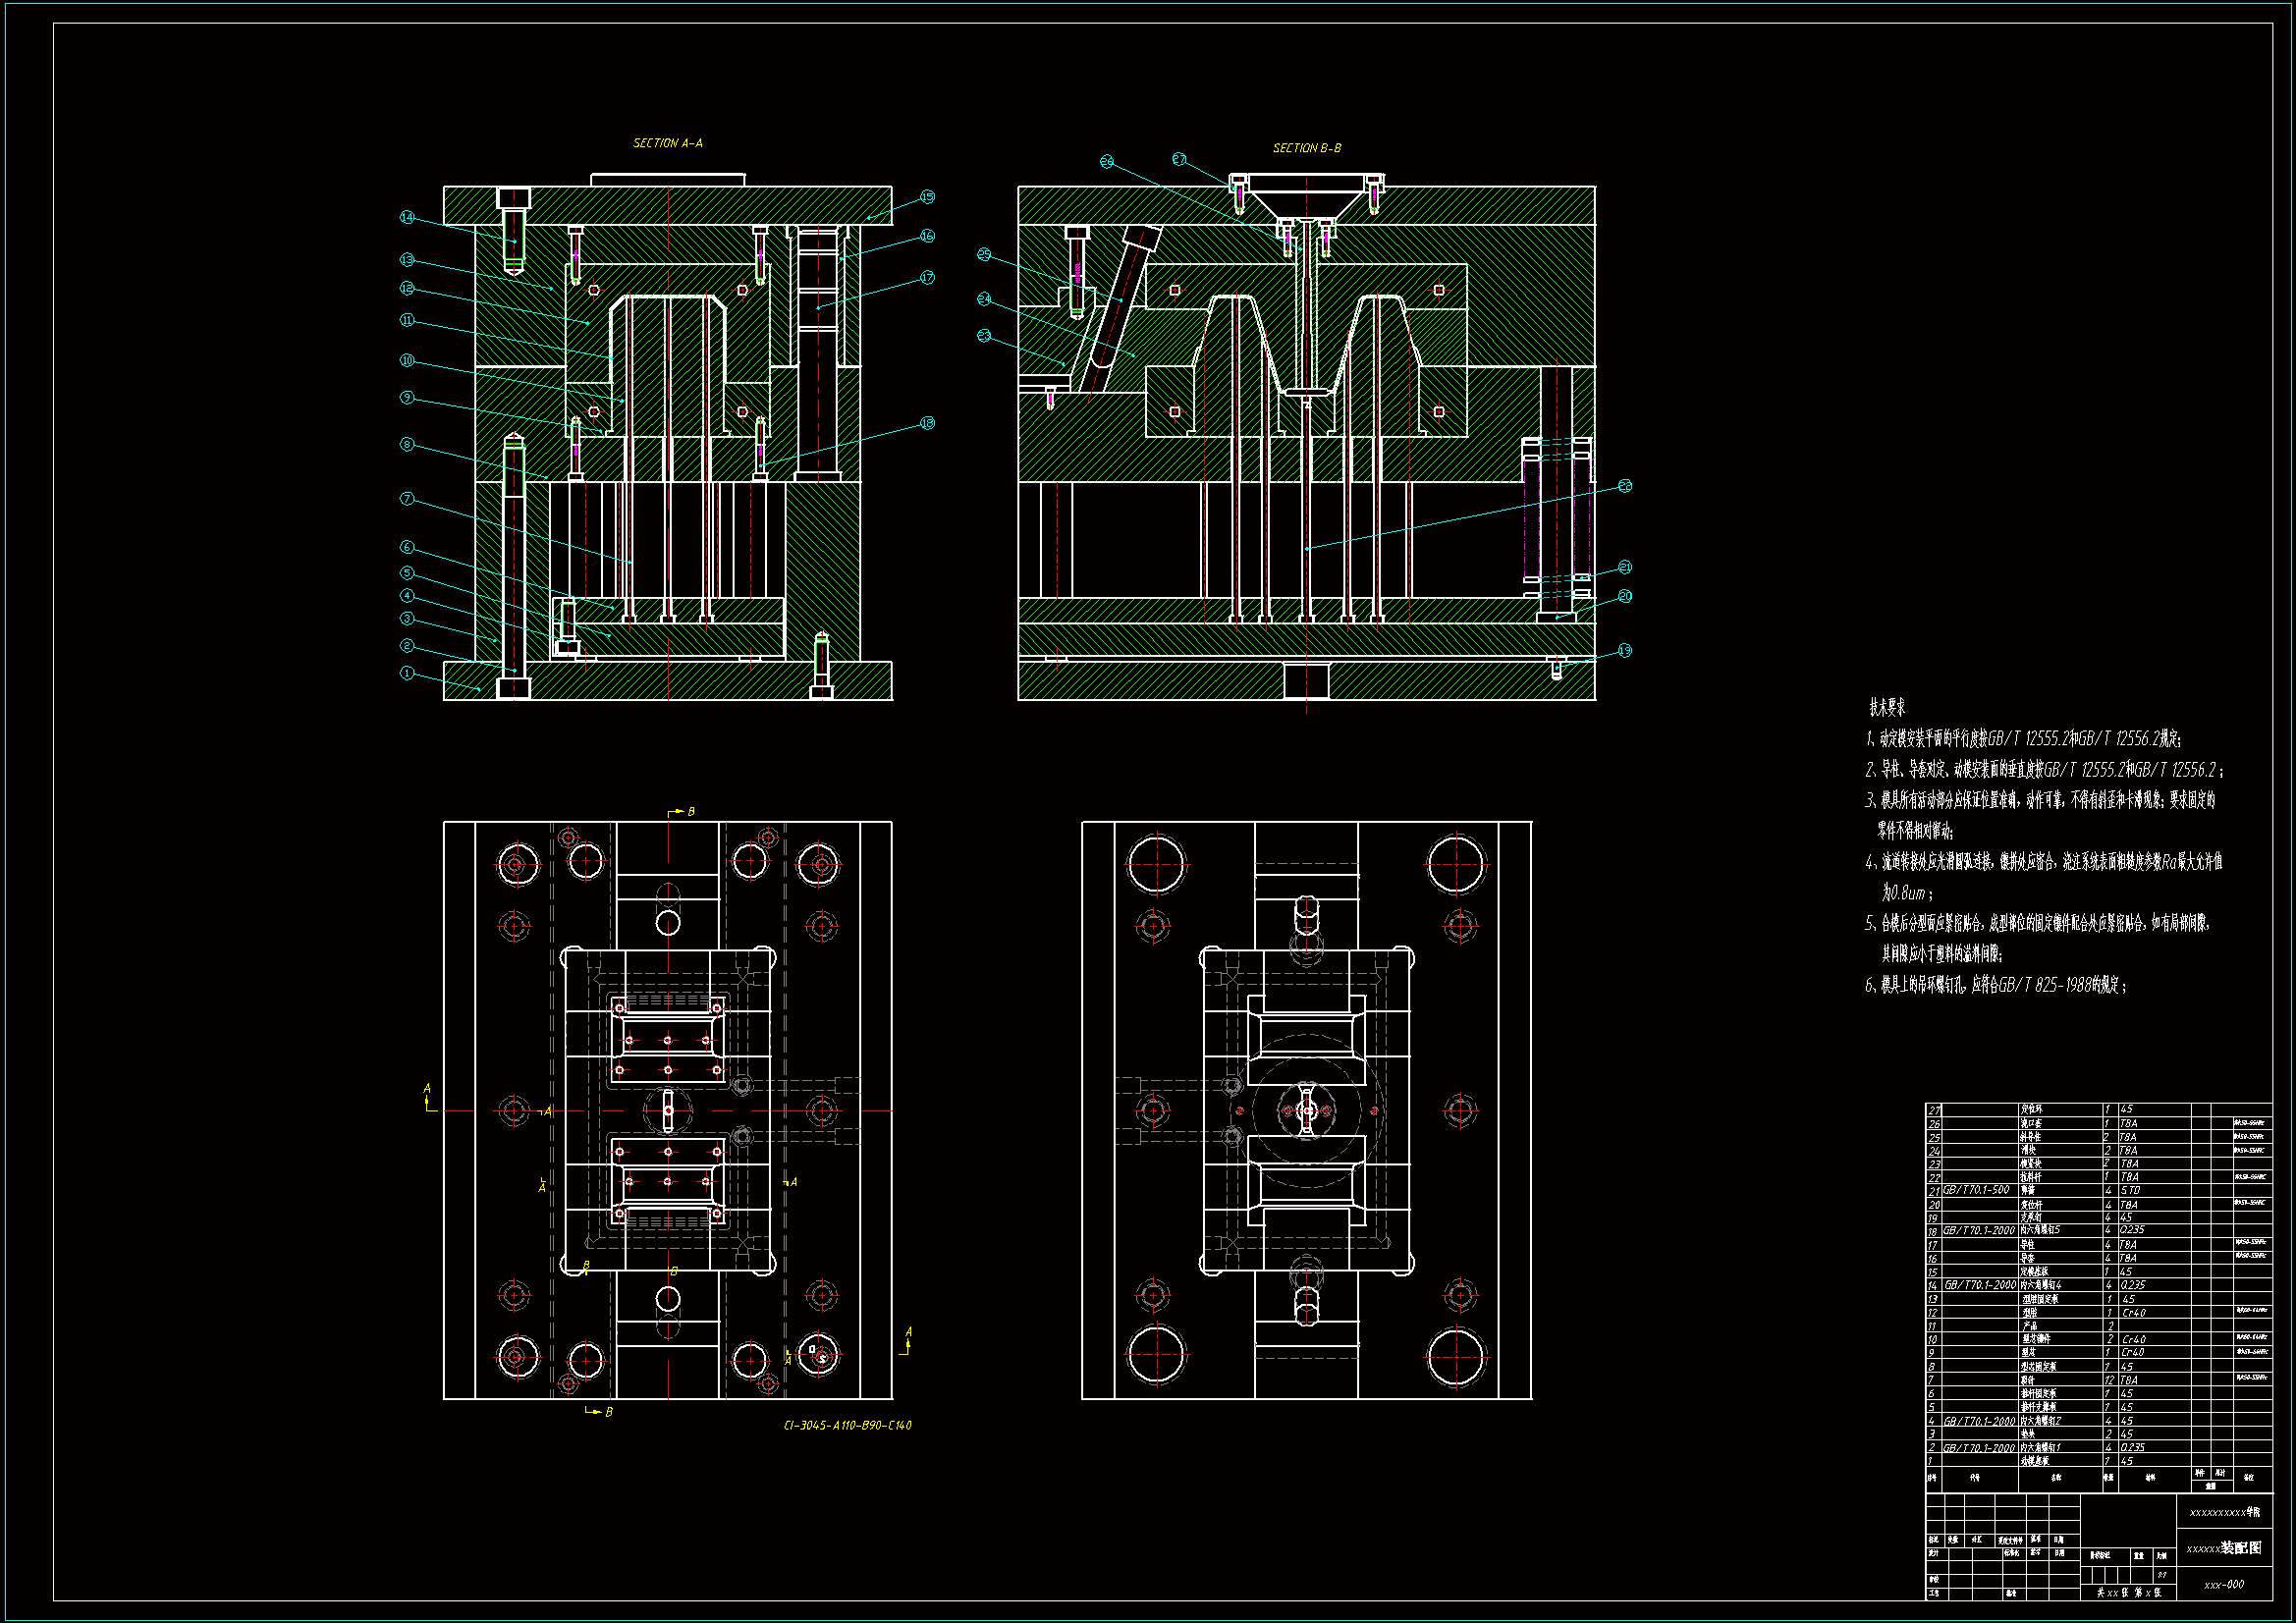Click parts list row 27 number cell
The image size is (2296, 1623).
pyautogui.click(x=1934, y=1110)
